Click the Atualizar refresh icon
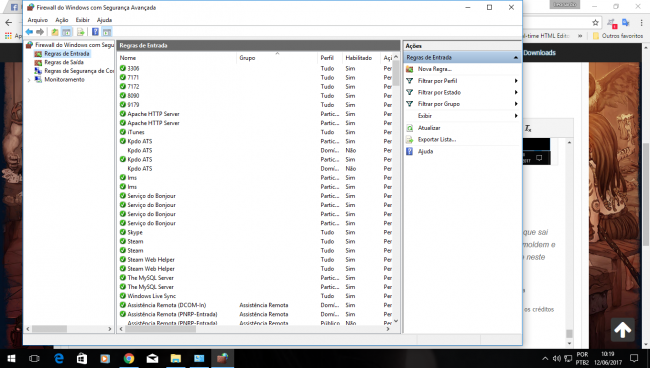Screen dimensions: 650x368 pyautogui.click(x=410, y=128)
